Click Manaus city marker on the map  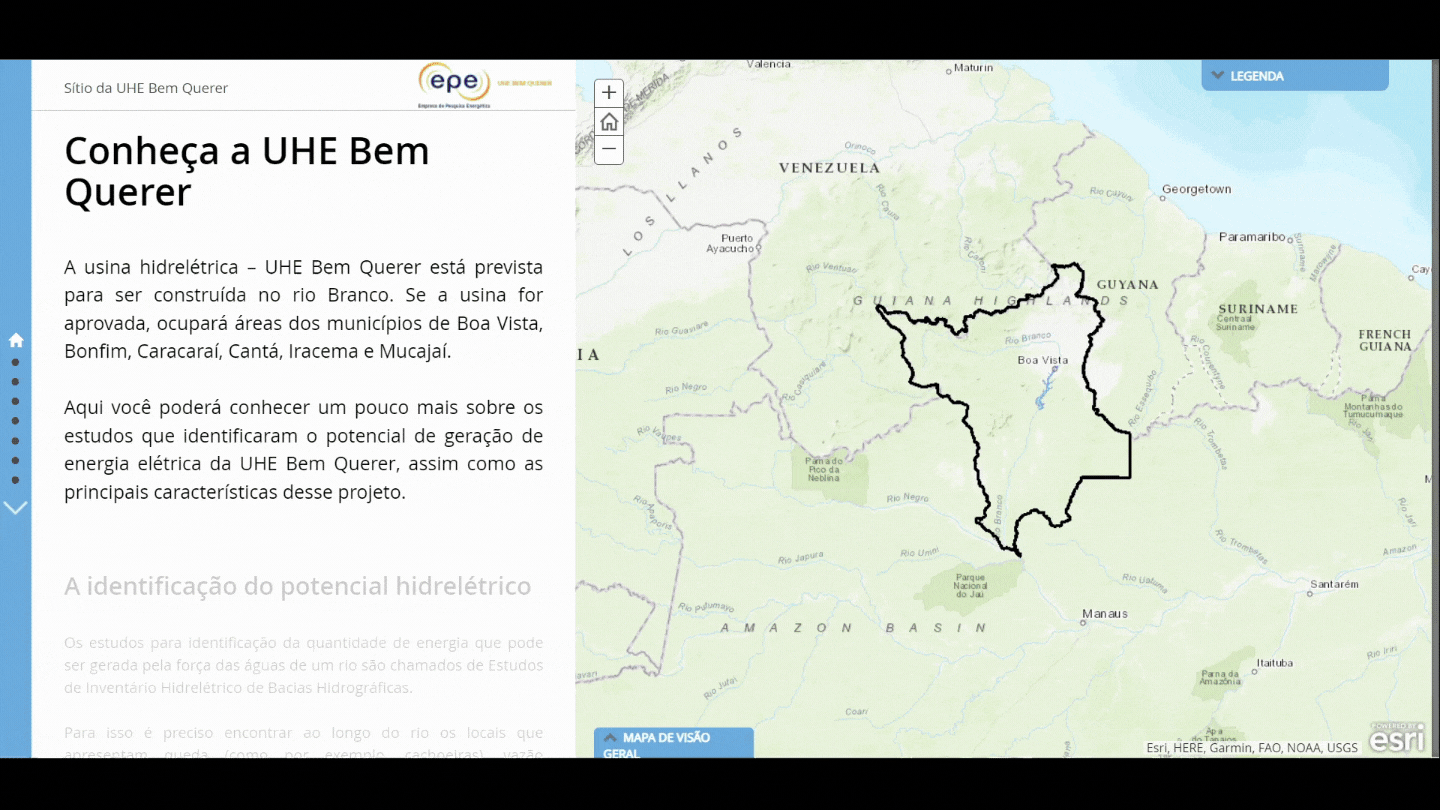pos(1083,621)
